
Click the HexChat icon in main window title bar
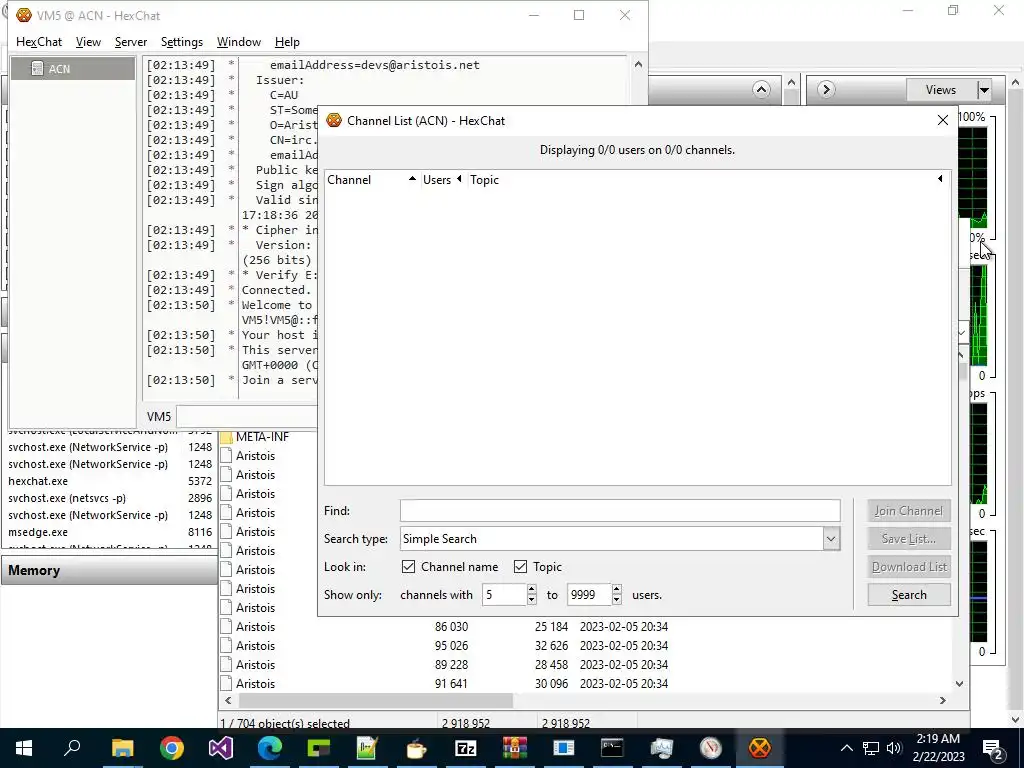click(x=24, y=15)
